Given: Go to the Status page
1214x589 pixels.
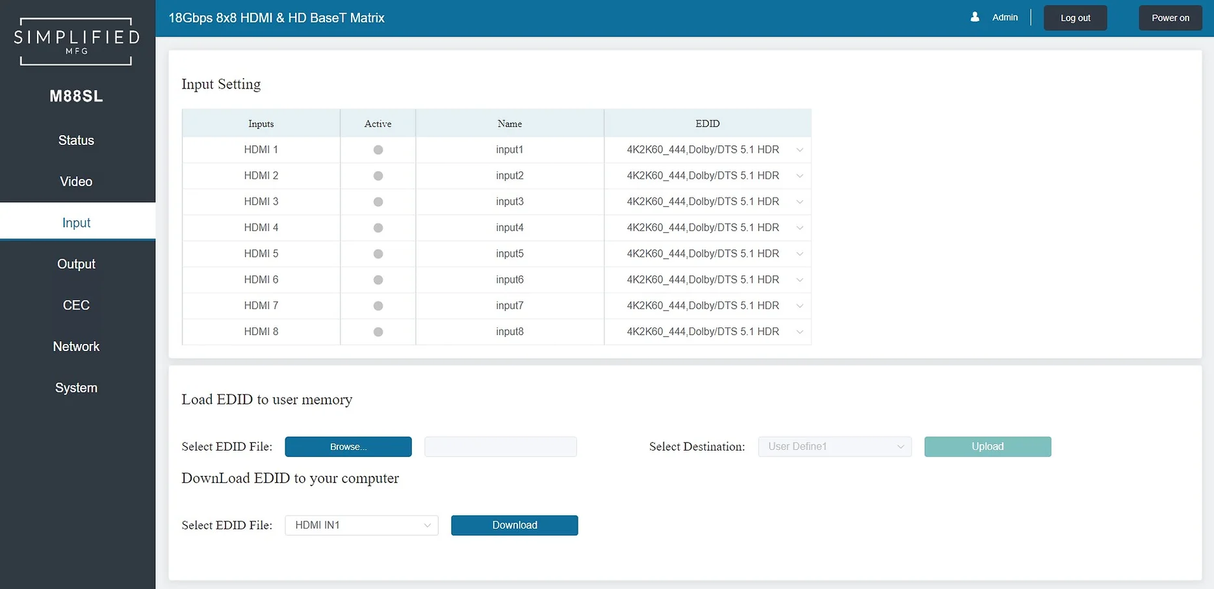Looking at the screenshot, I should 77,141.
